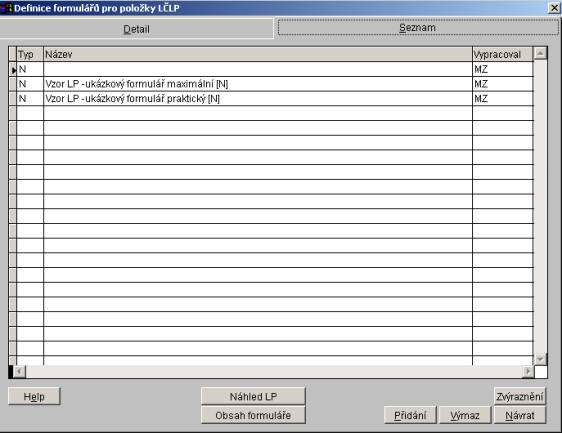Delete record using Výmaz button

pyautogui.click(x=465, y=415)
